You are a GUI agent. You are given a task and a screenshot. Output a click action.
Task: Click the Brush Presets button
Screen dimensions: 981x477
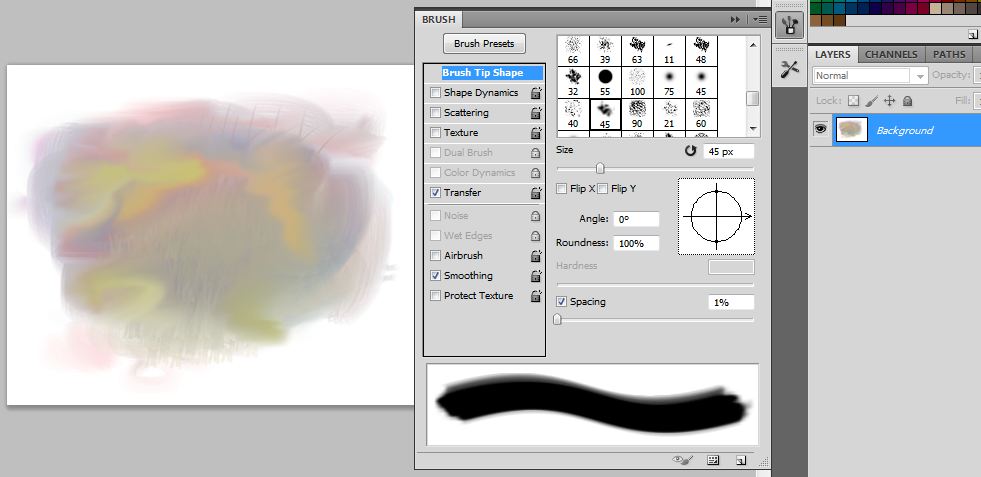pyautogui.click(x=484, y=44)
